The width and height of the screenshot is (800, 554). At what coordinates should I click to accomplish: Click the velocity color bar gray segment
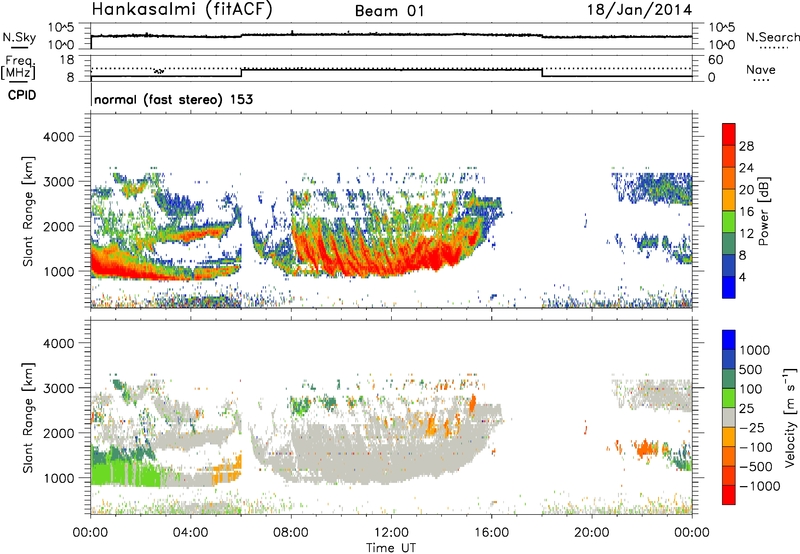click(729, 418)
